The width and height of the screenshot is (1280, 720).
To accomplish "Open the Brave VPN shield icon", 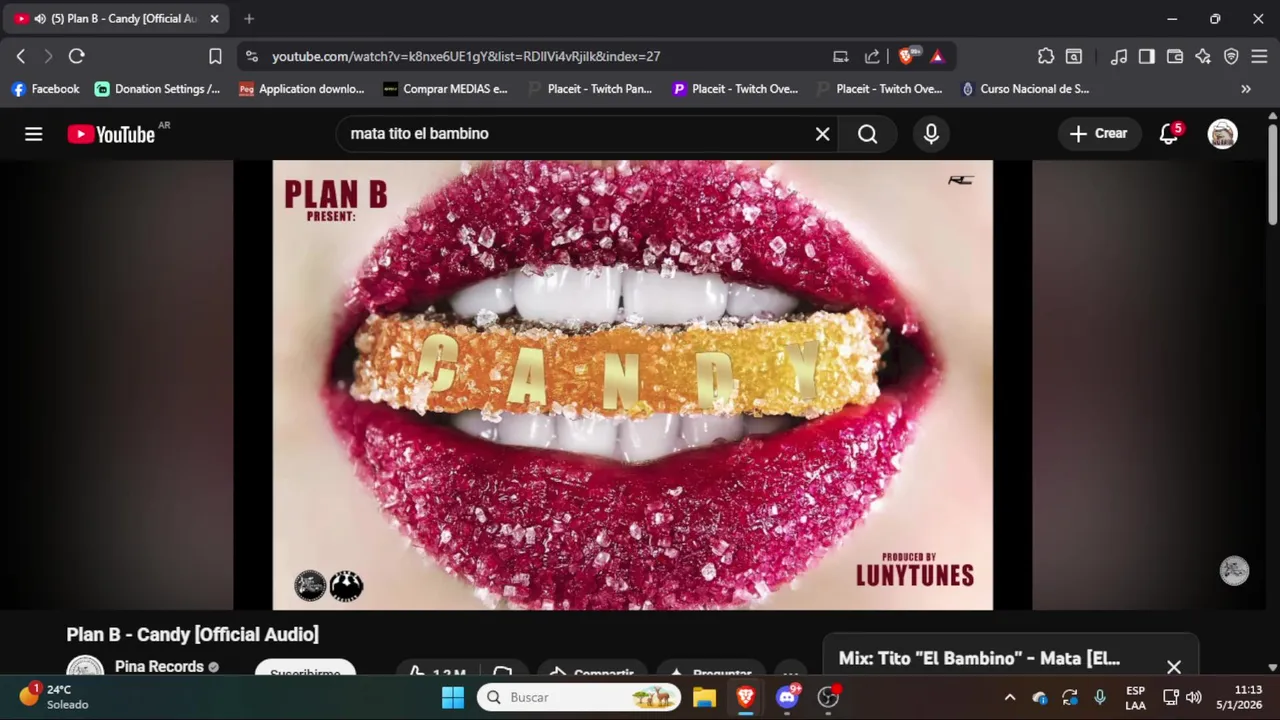I will click(1231, 57).
